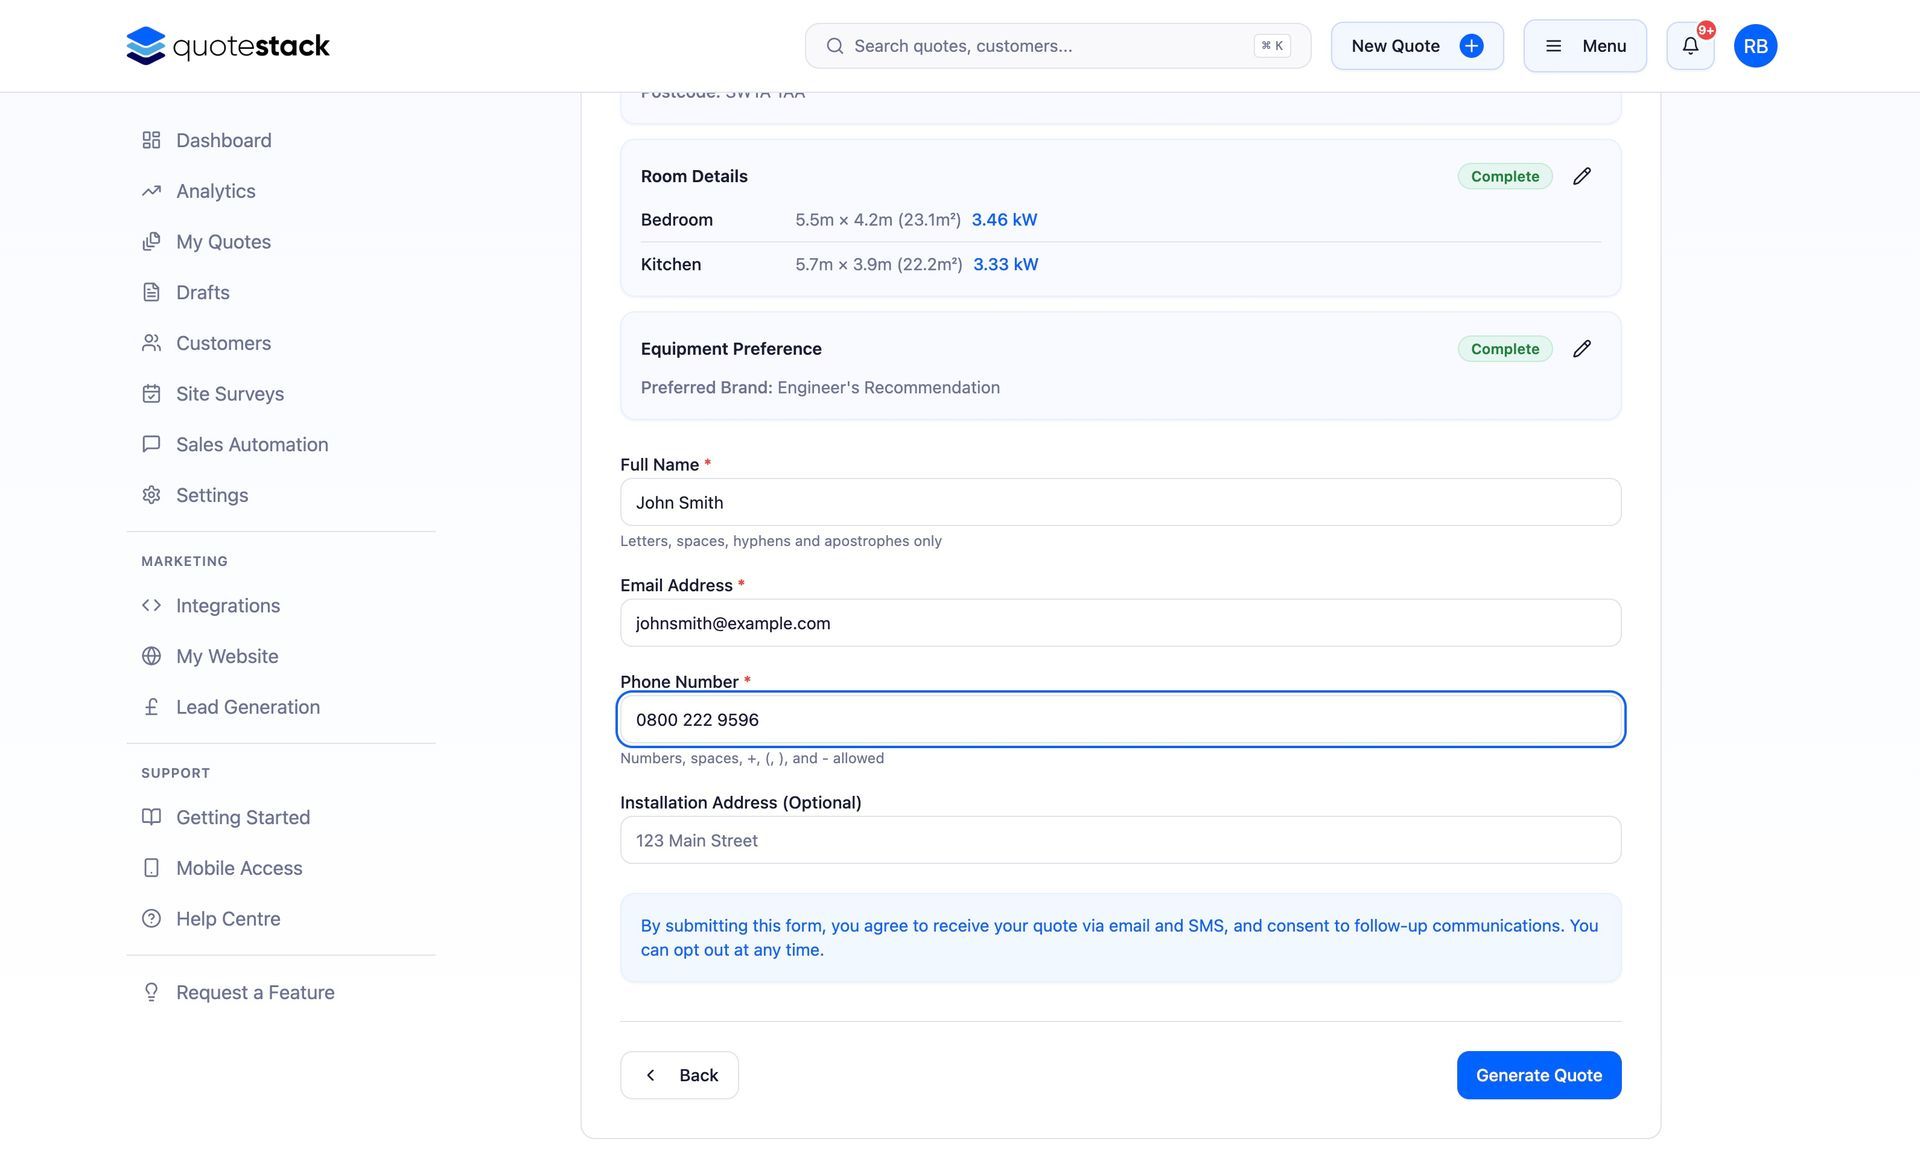The image size is (1920, 1156).
Task: Edit Room Details via pencil icon
Action: 1581,176
